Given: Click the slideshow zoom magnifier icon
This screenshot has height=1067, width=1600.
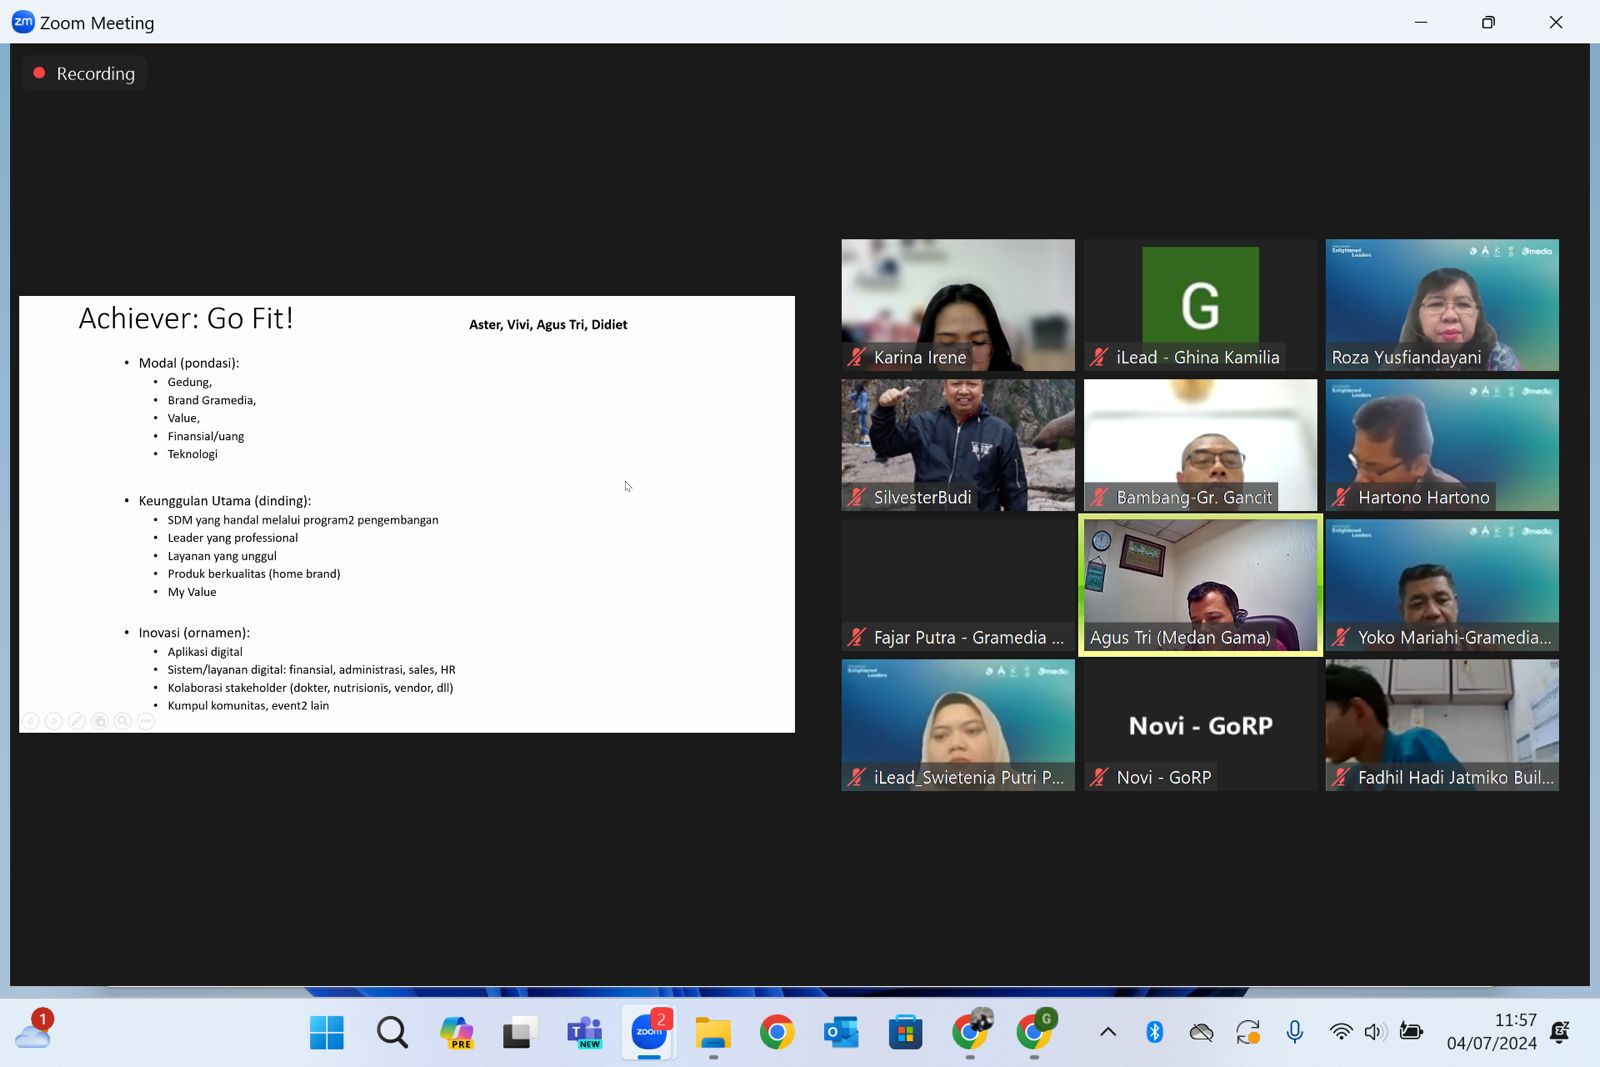Looking at the screenshot, I should [123, 721].
